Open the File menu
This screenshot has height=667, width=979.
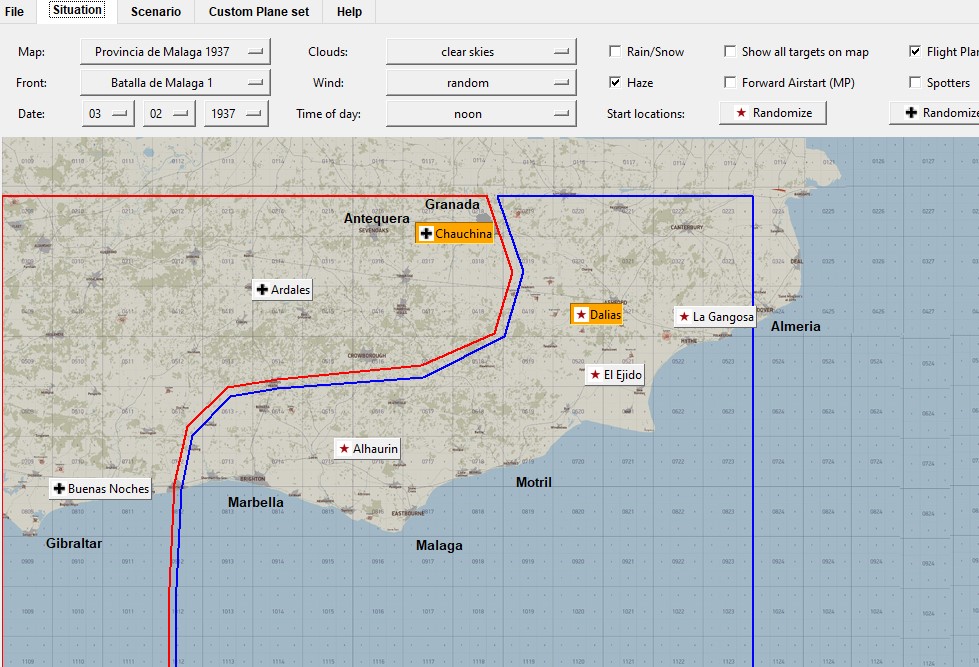pos(15,11)
